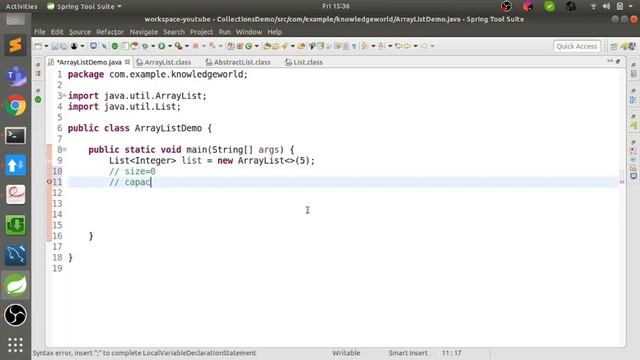Image resolution: width=640 pixels, height=360 pixels.
Task: Open the New Java Class dropdown arrow
Action: [x=256, y=46]
